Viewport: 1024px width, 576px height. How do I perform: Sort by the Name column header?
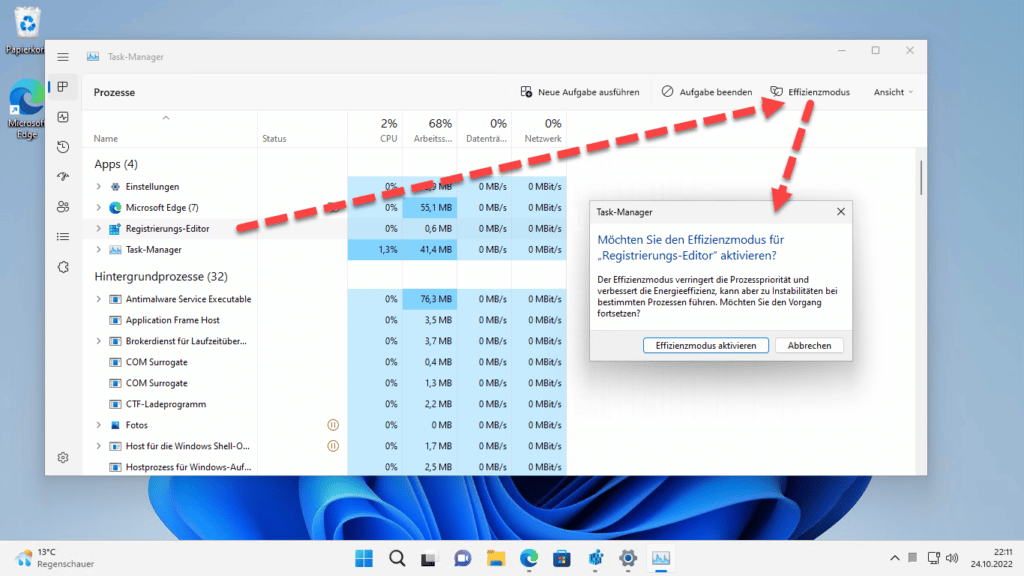click(106, 138)
